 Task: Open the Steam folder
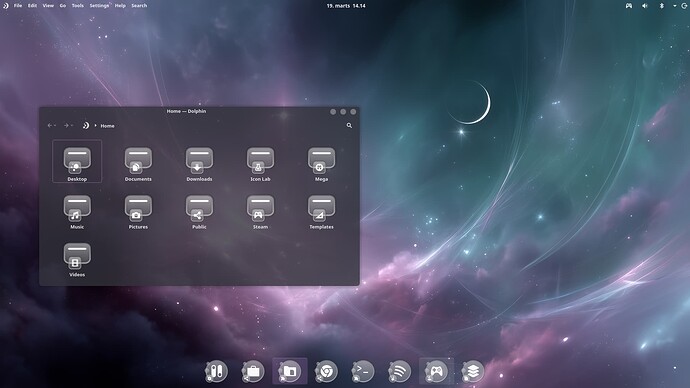tap(260, 212)
